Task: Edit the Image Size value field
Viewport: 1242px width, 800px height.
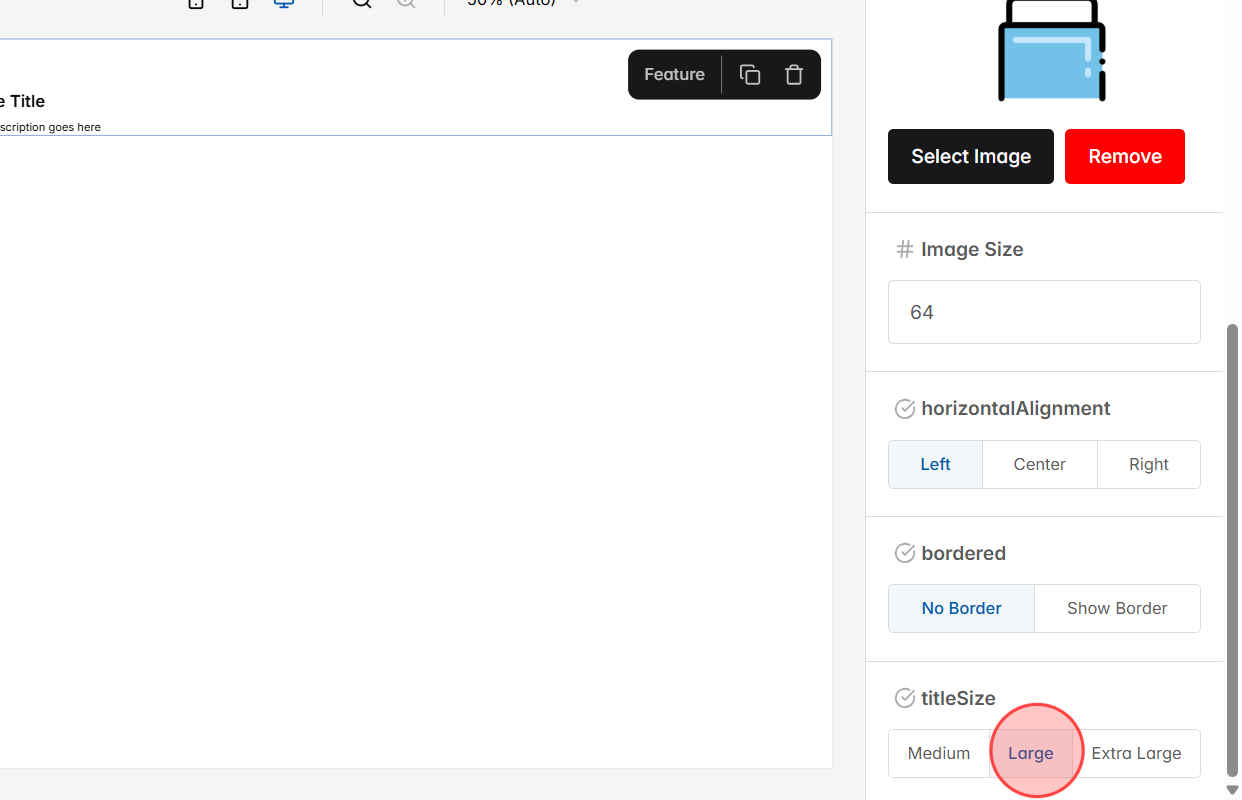Action: [x=1044, y=311]
